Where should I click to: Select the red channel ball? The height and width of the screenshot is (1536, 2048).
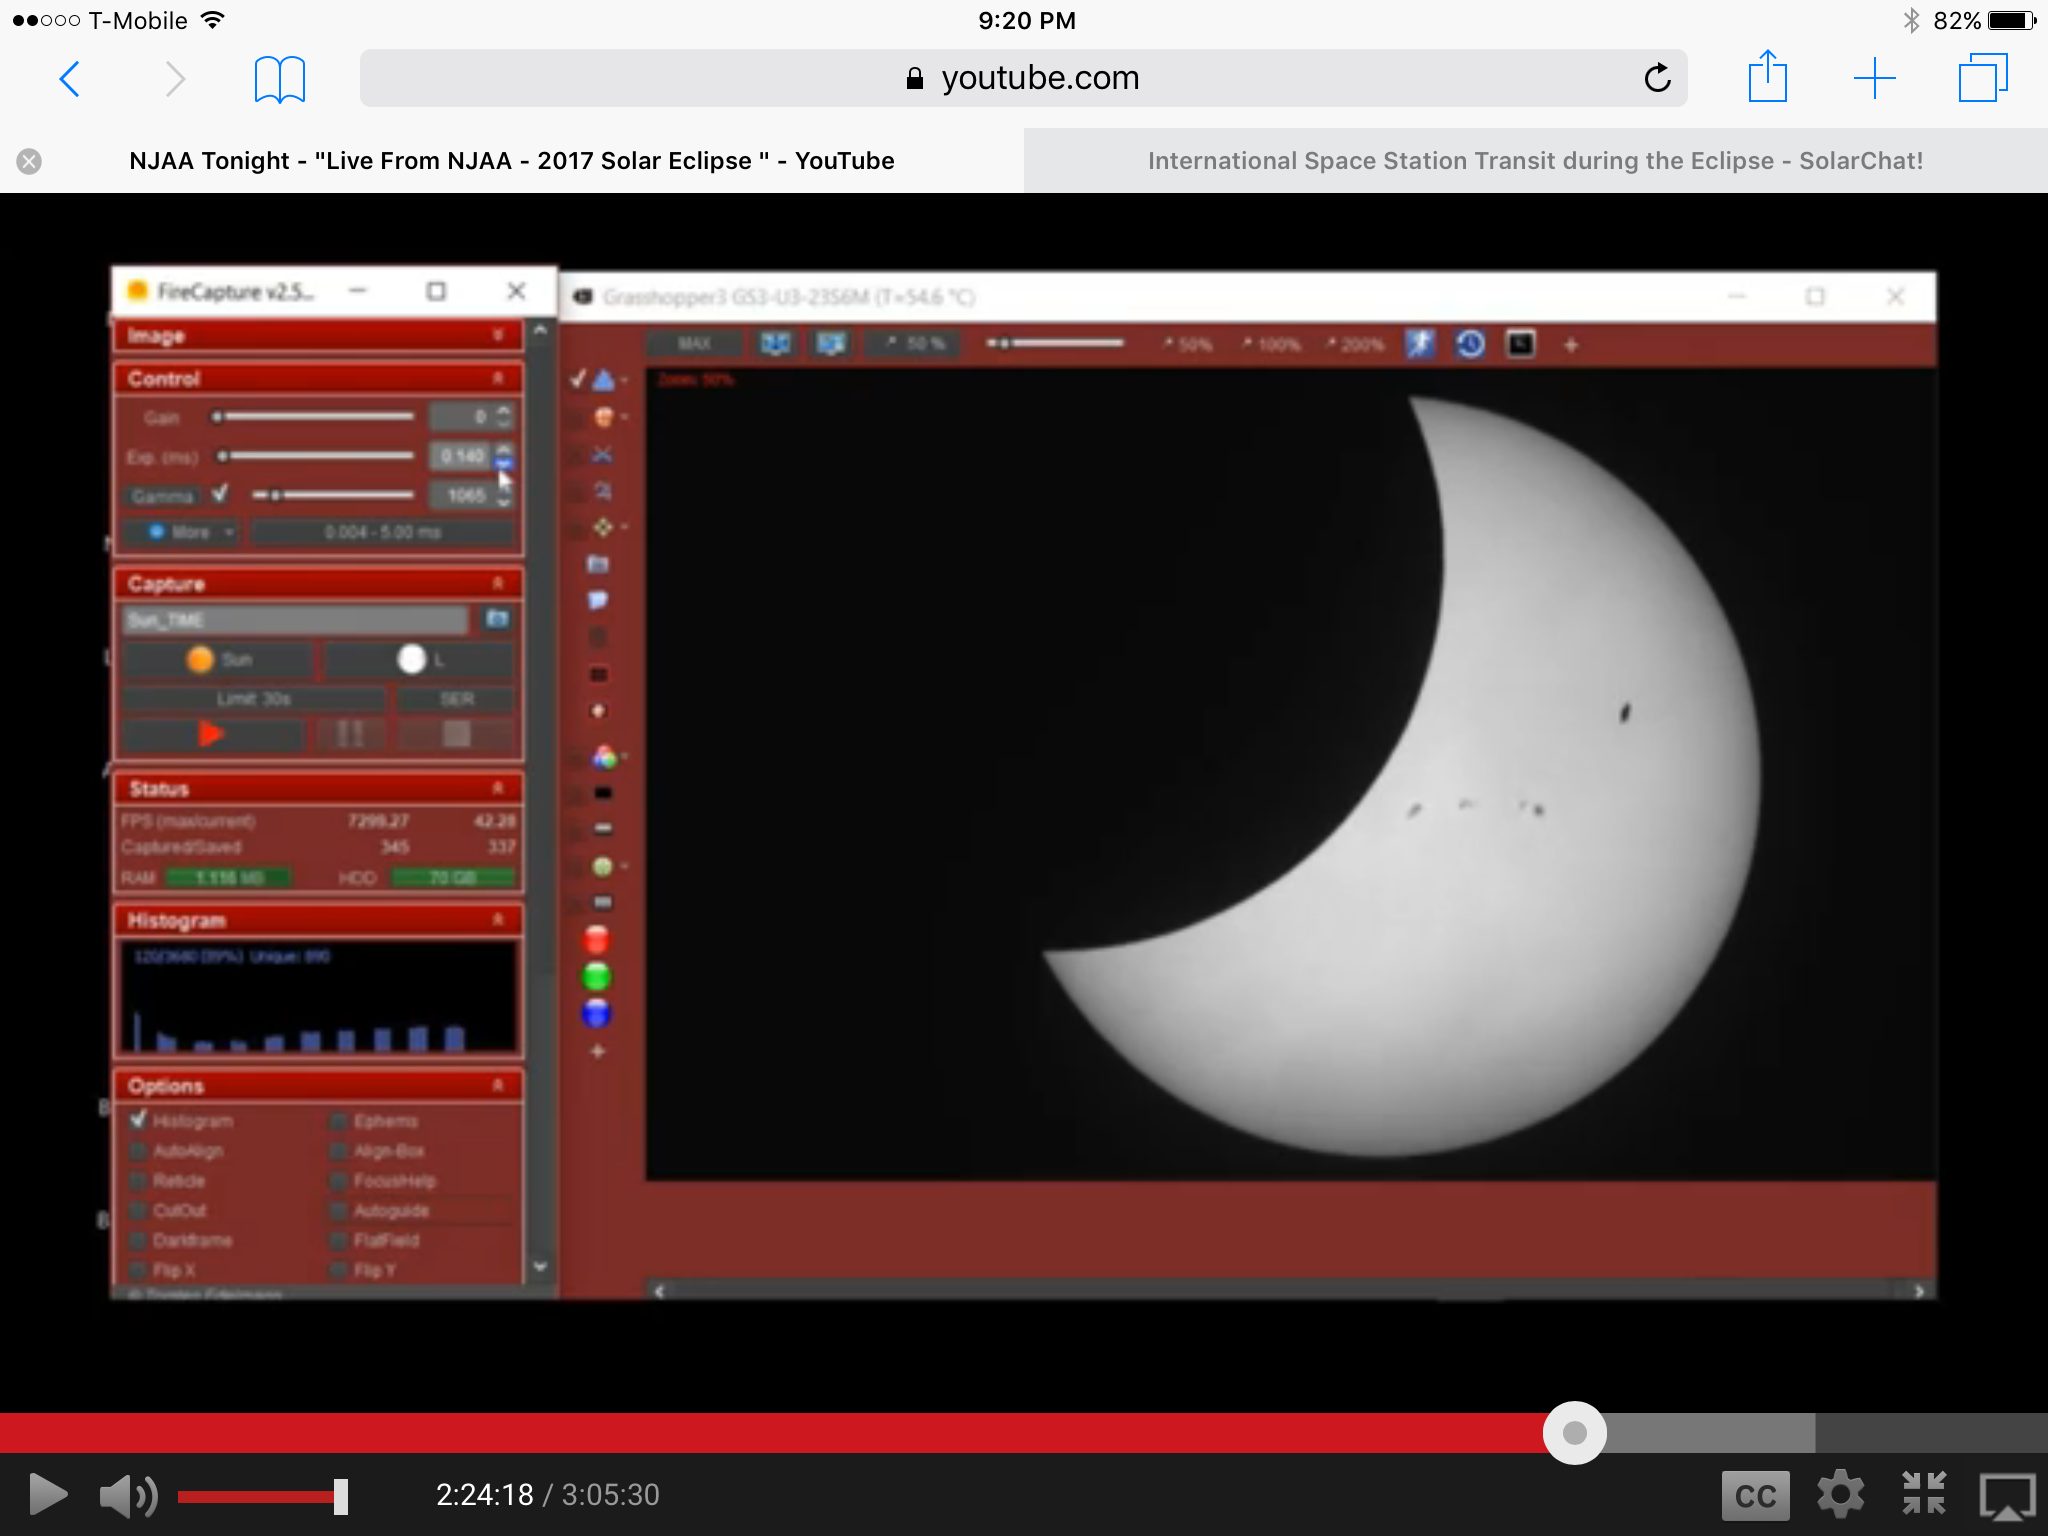596,939
